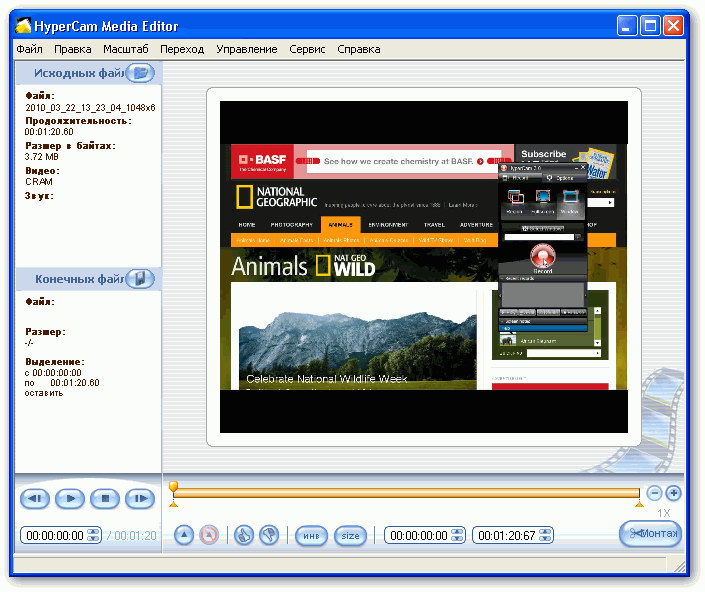Screen dimensions: 705x592
Task: Open the Сервис menu
Action: tap(307, 49)
